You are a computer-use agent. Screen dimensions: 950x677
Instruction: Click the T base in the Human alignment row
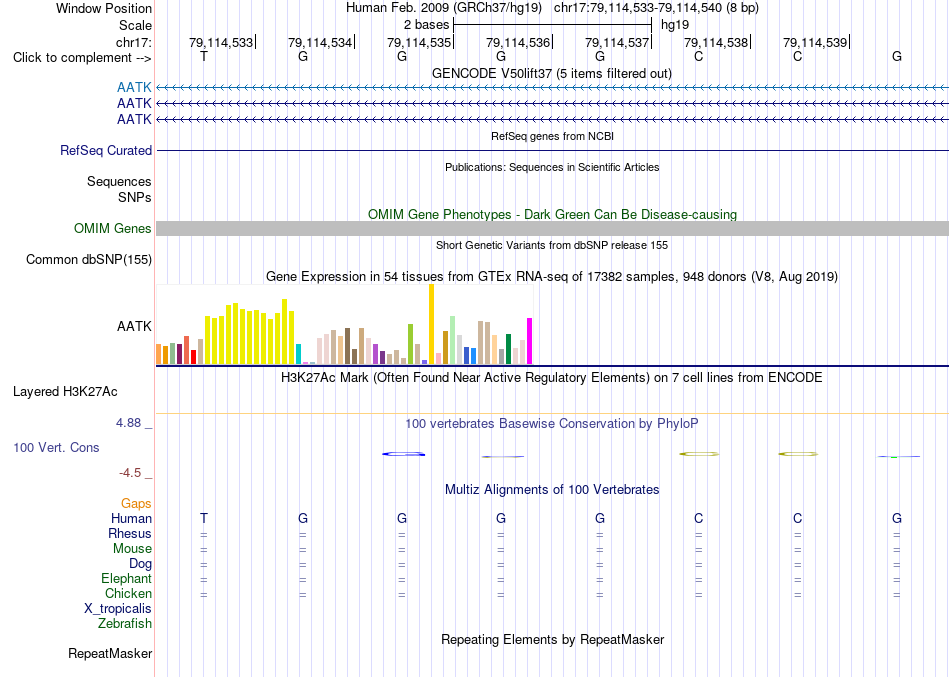pyautogui.click(x=204, y=518)
